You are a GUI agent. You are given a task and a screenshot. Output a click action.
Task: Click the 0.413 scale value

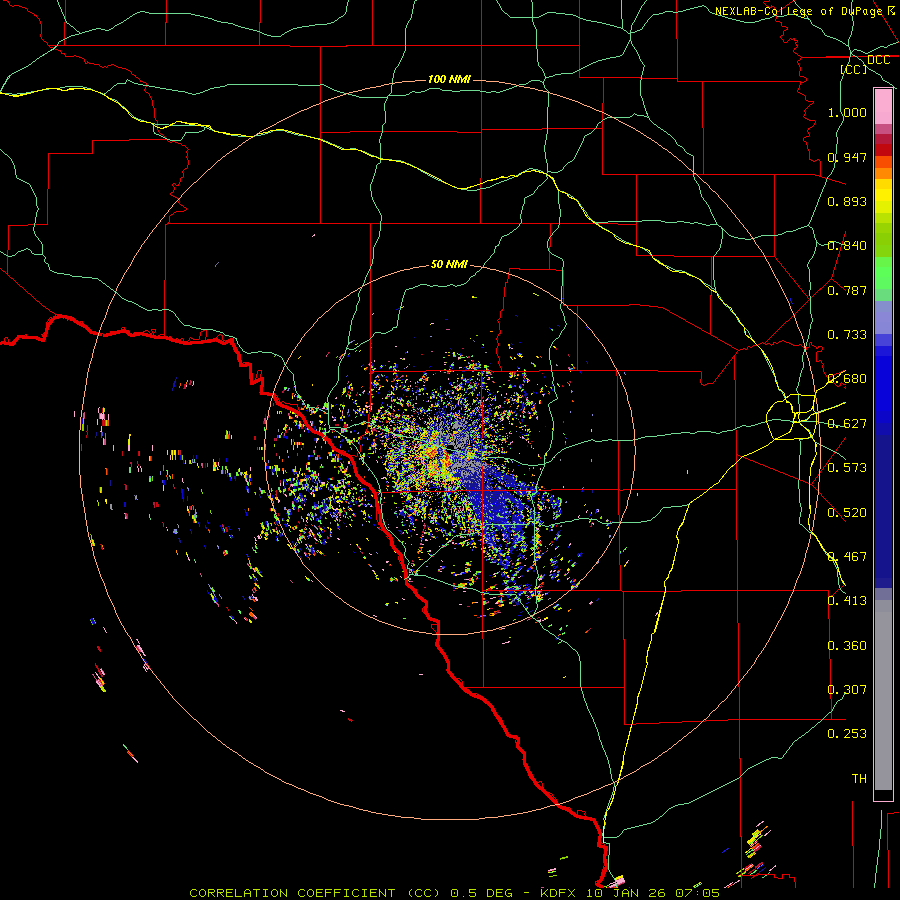(847, 601)
